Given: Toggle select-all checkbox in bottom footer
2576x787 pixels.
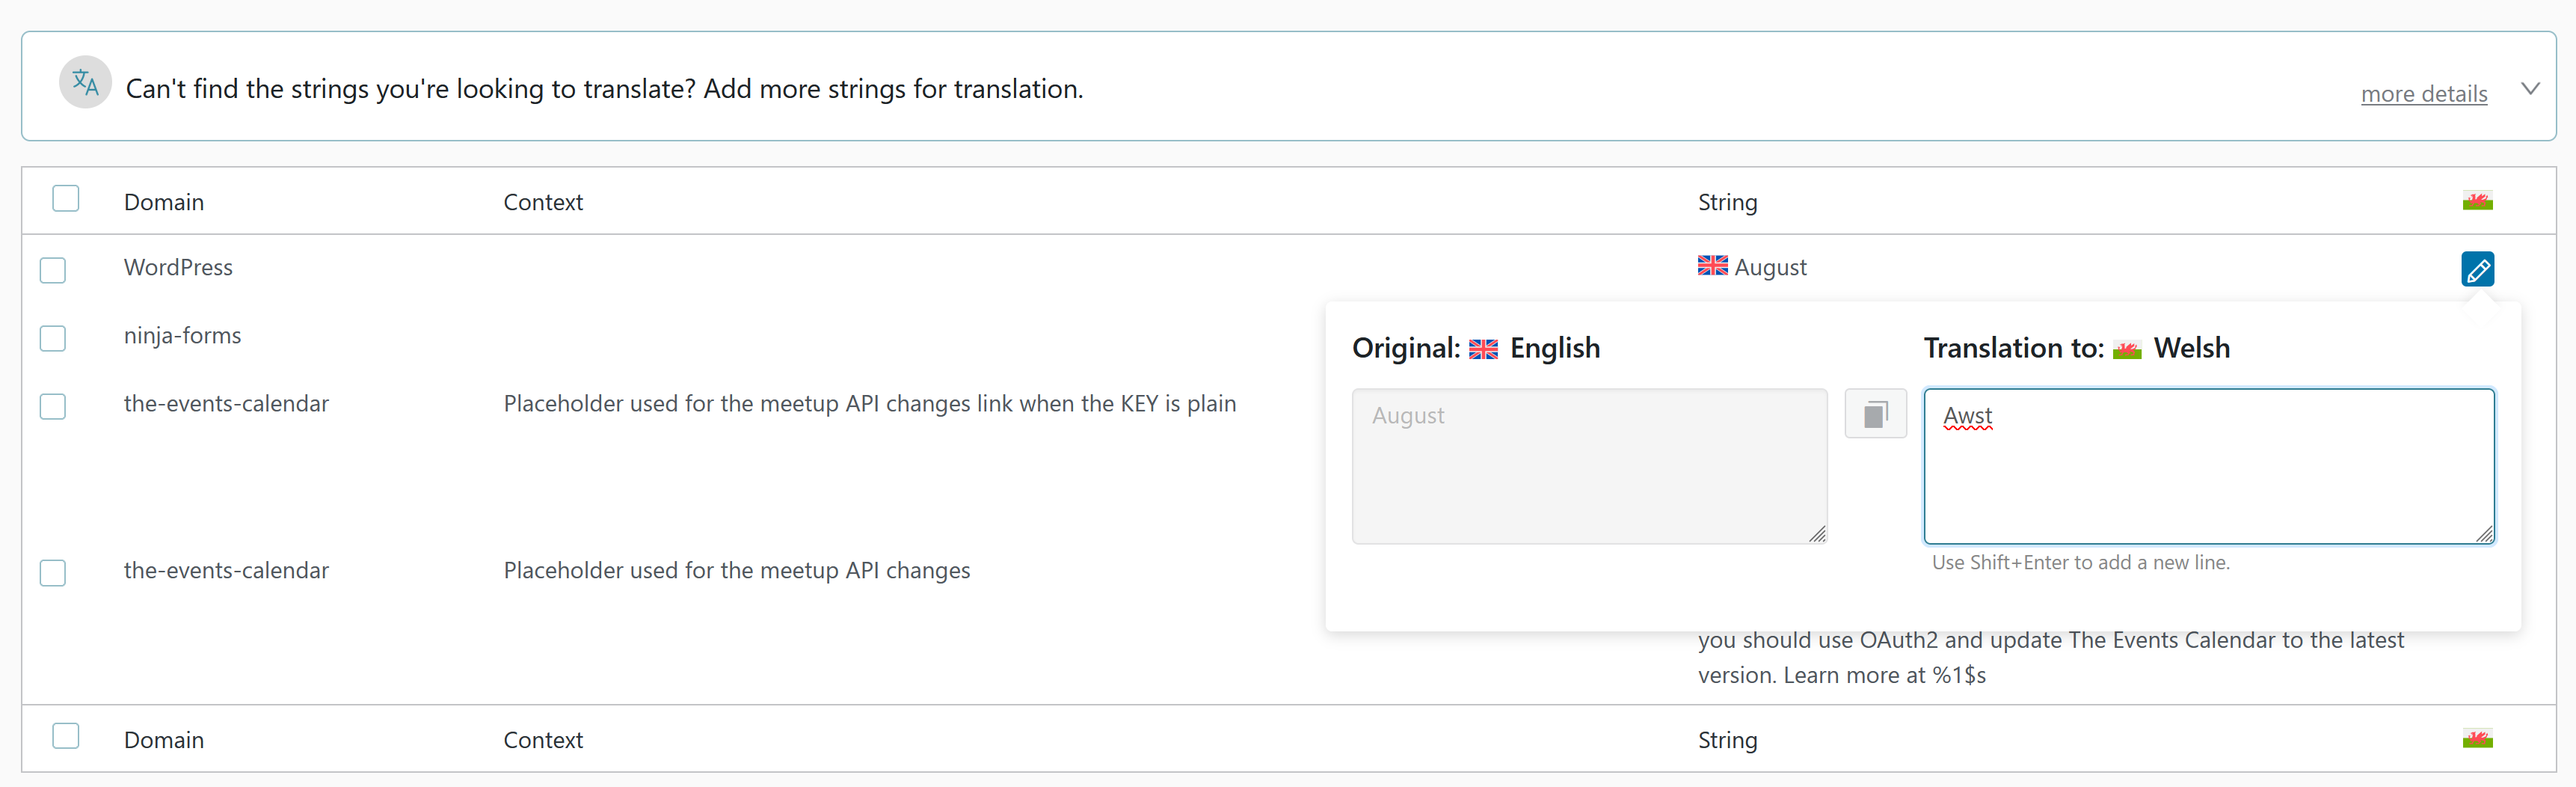Looking at the screenshot, I should tap(66, 736).
